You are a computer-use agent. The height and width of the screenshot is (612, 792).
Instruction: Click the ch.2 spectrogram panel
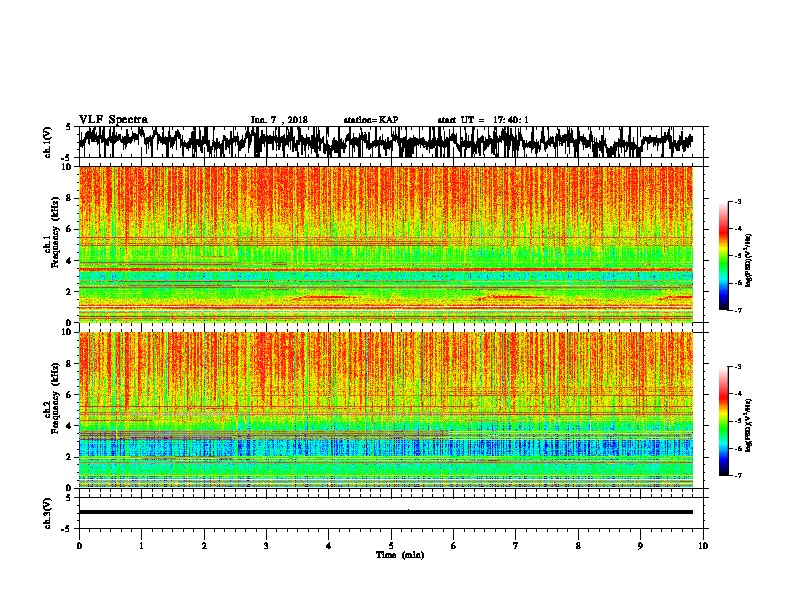(386, 410)
